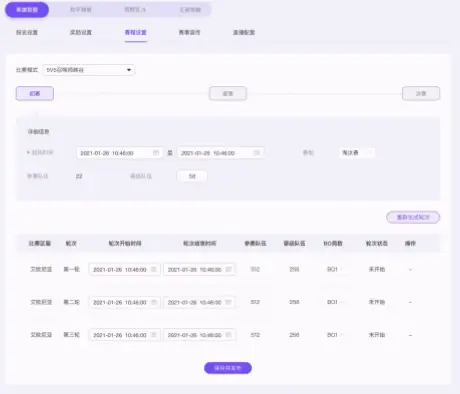
Task: Switch to the 直播配置 tab
Action: point(244,32)
